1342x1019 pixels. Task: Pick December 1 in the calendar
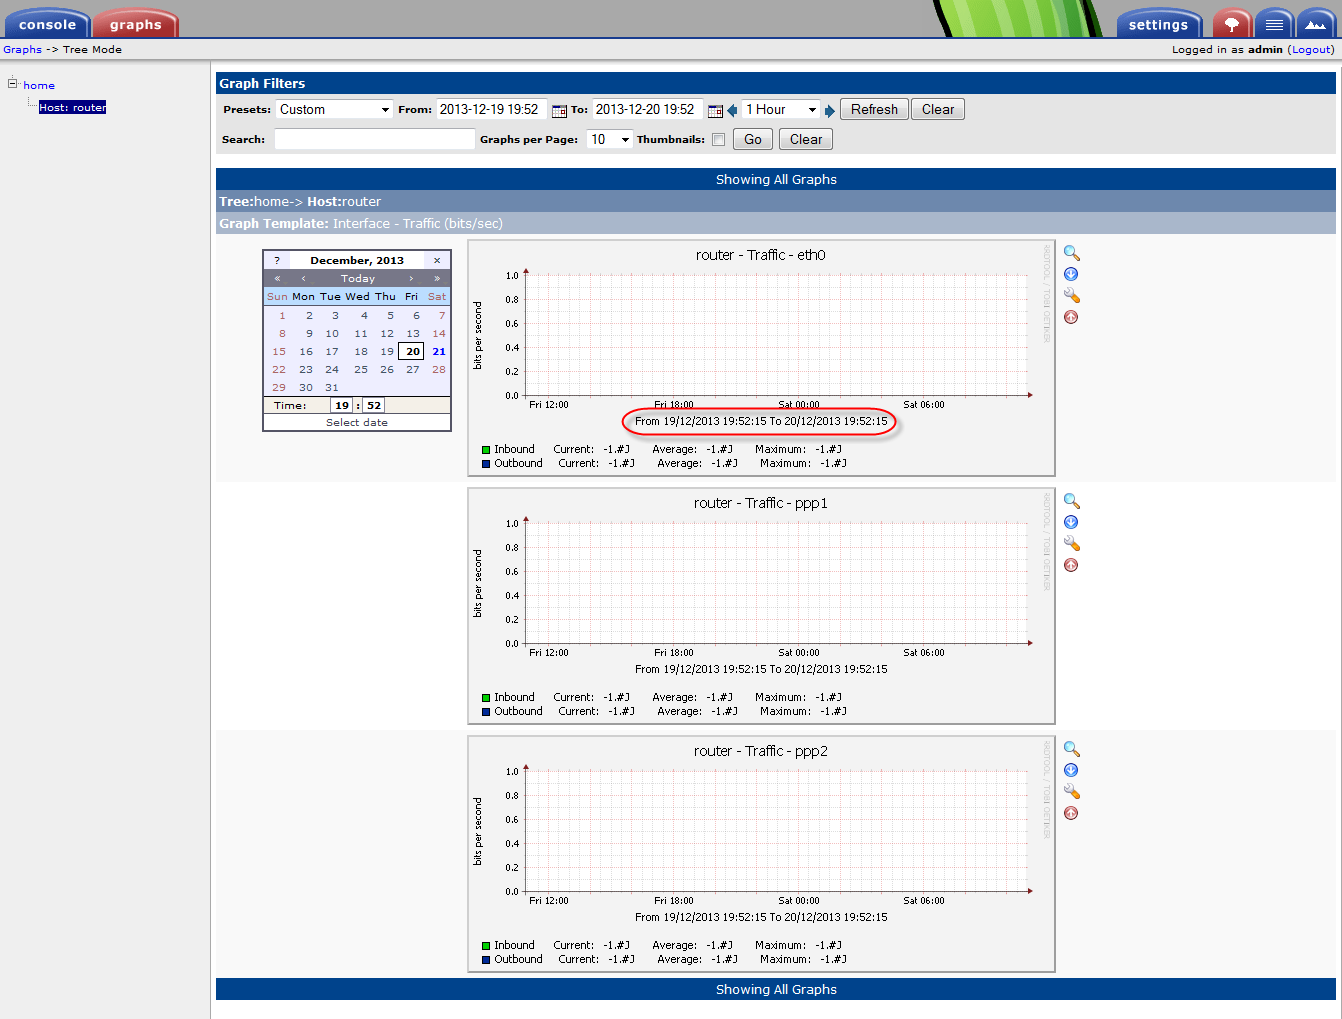tap(281, 315)
